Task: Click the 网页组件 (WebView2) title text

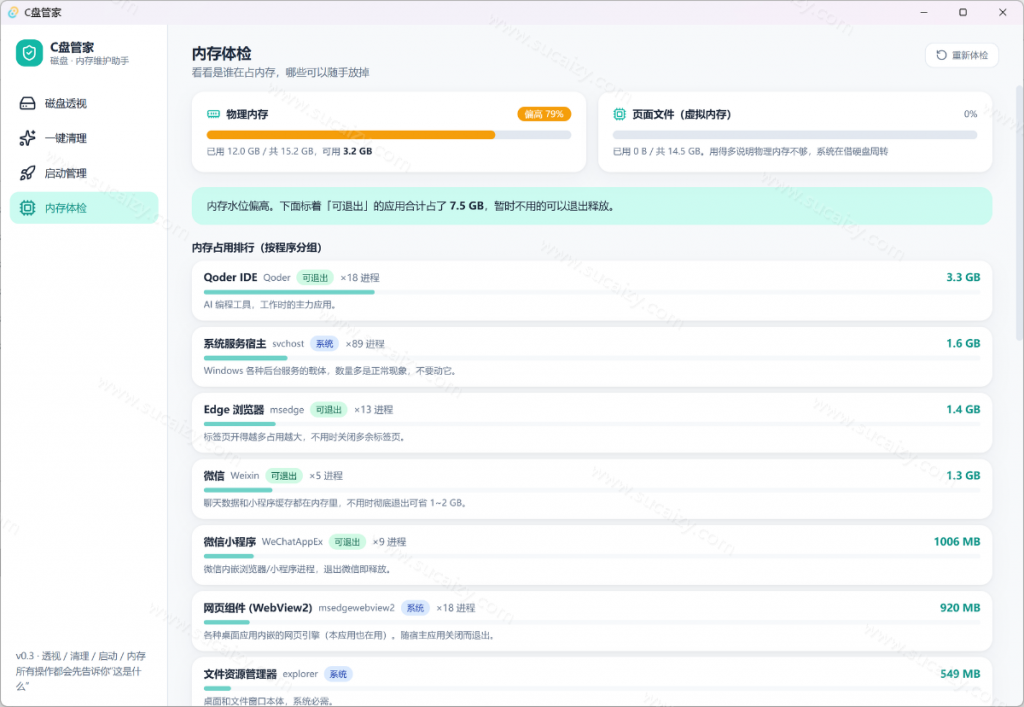Action: [x=258, y=608]
